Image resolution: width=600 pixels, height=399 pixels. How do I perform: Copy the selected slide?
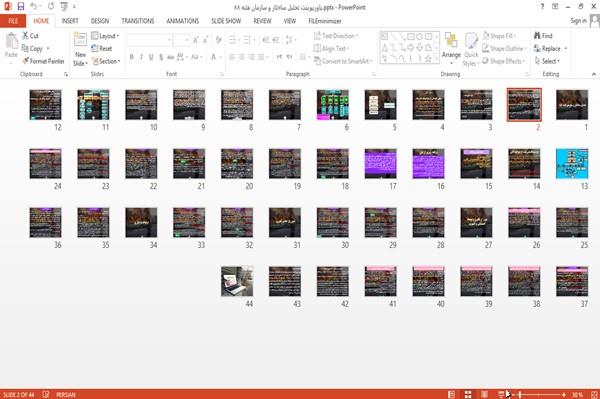point(33,49)
